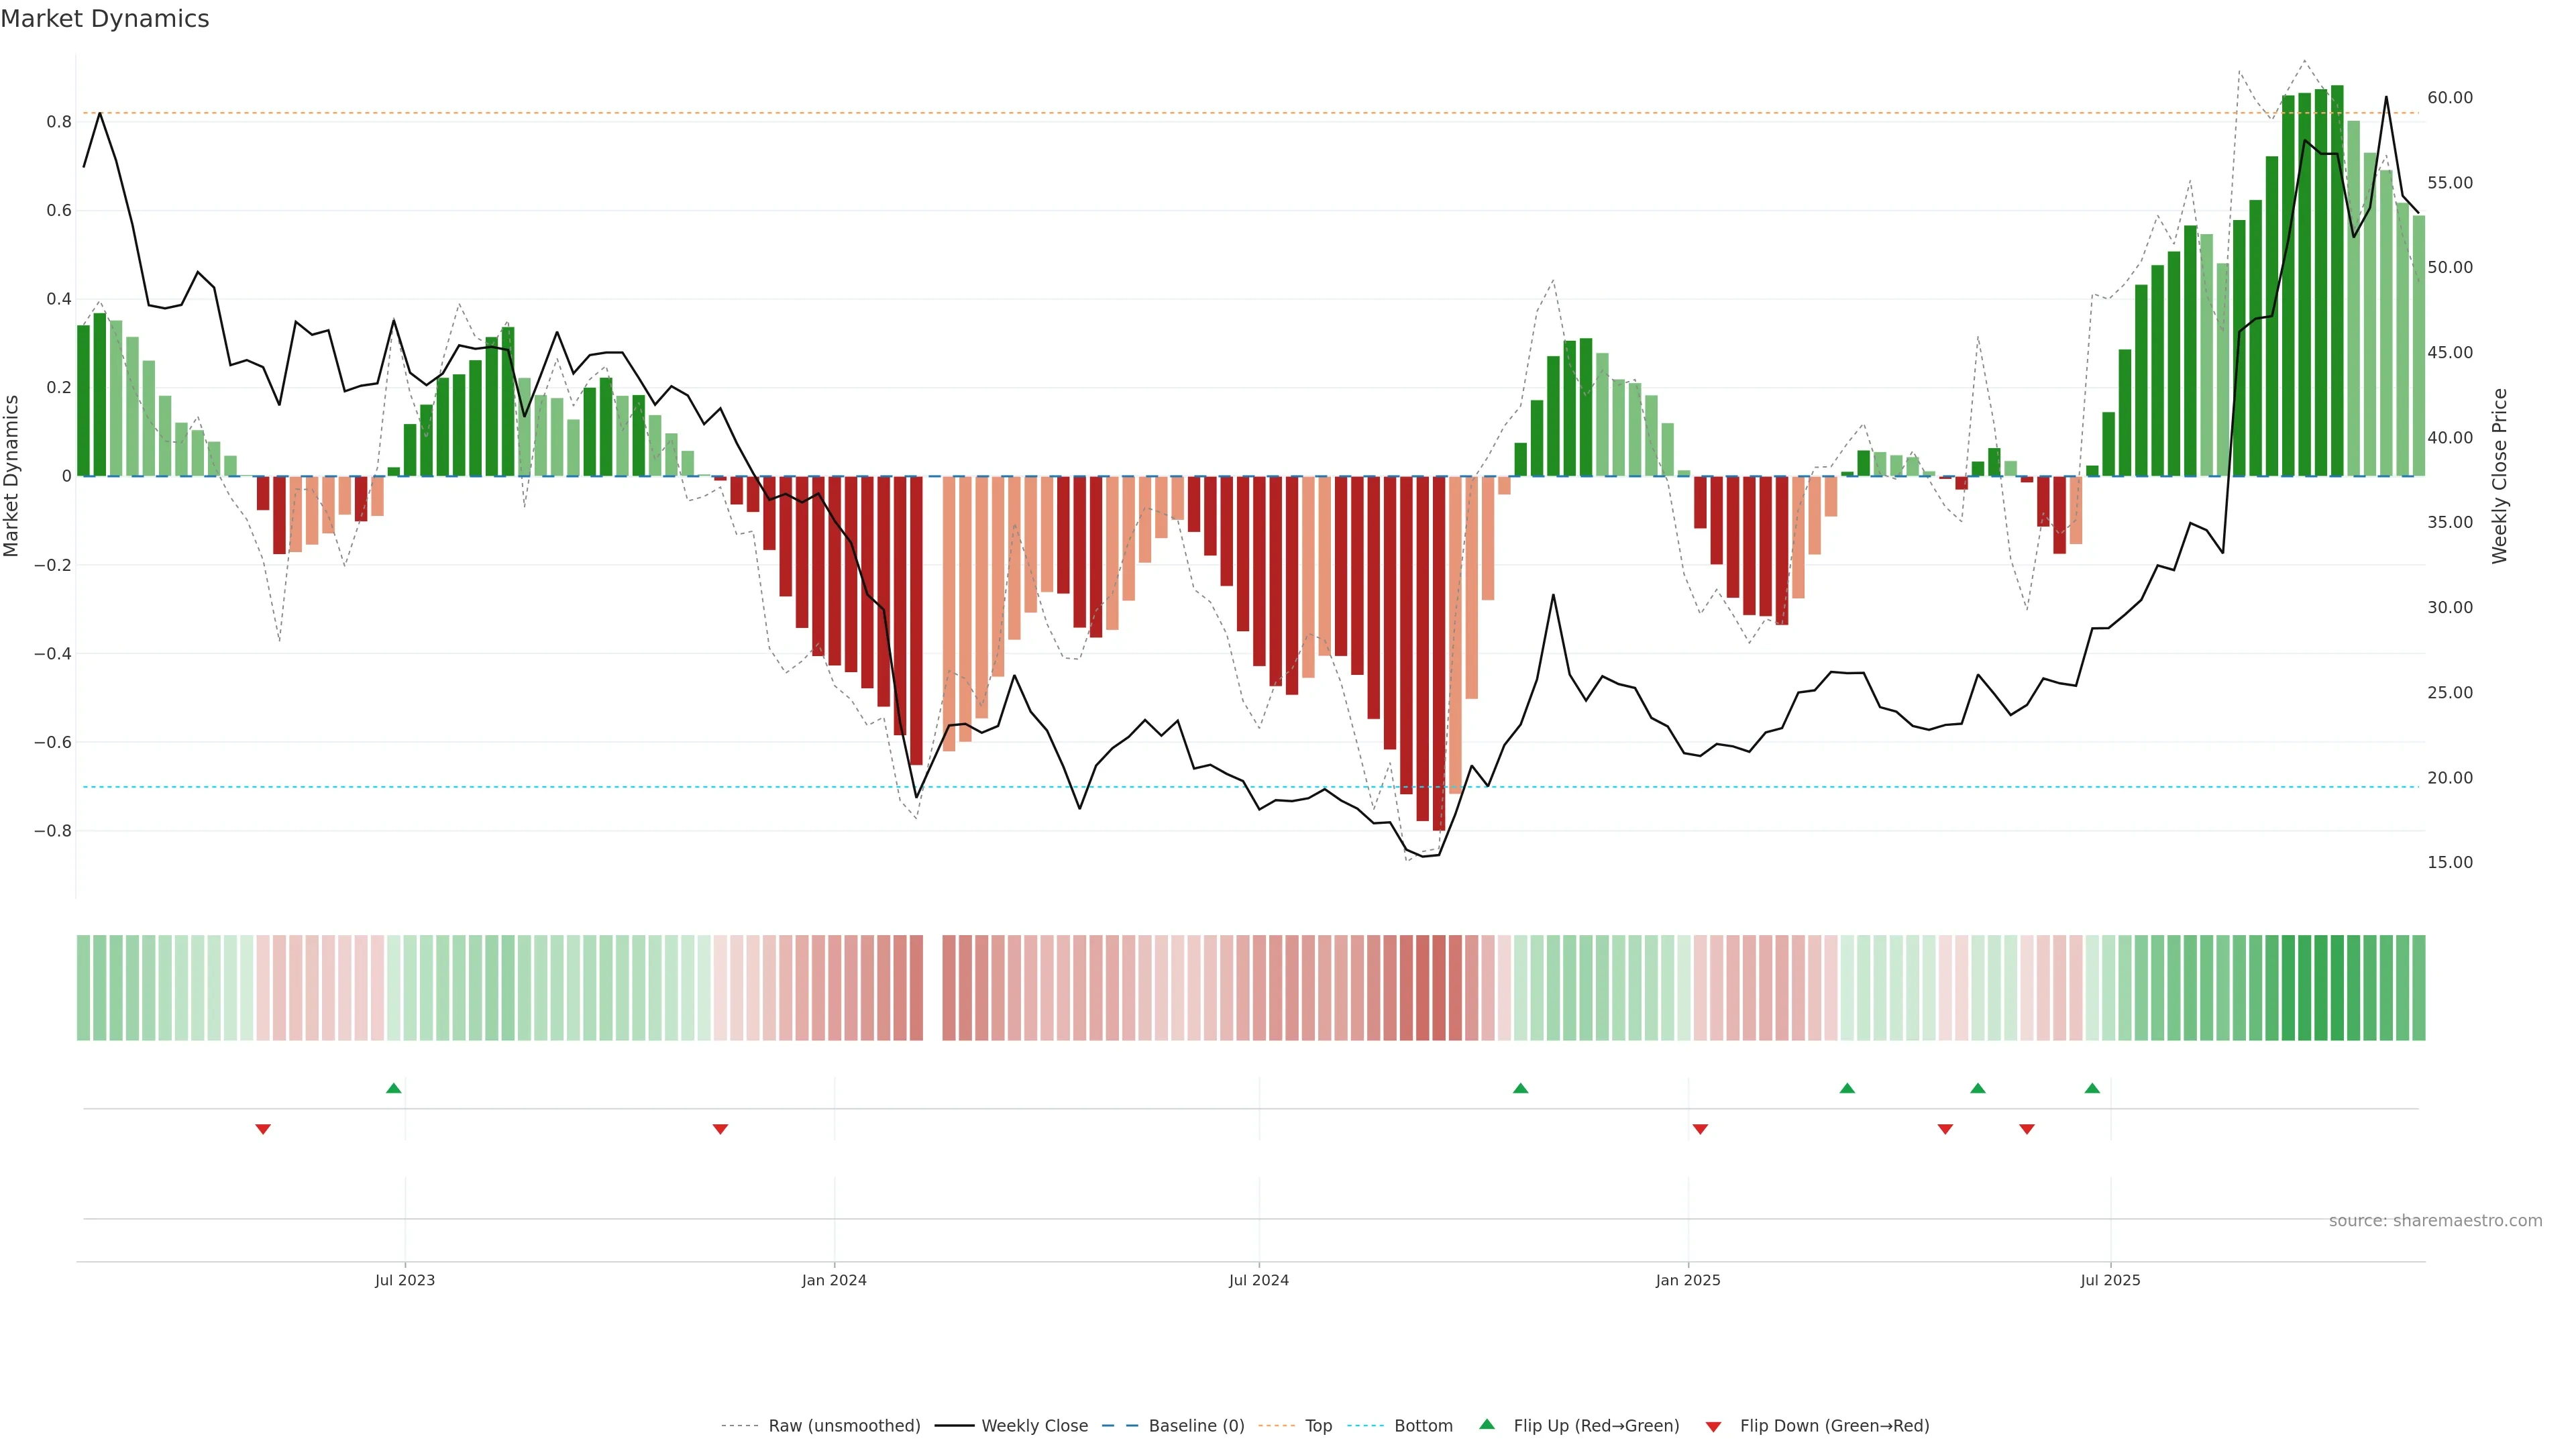Click the Jan 2024 x-axis label
This screenshot has height=1449, width=2576.
[834, 1280]
